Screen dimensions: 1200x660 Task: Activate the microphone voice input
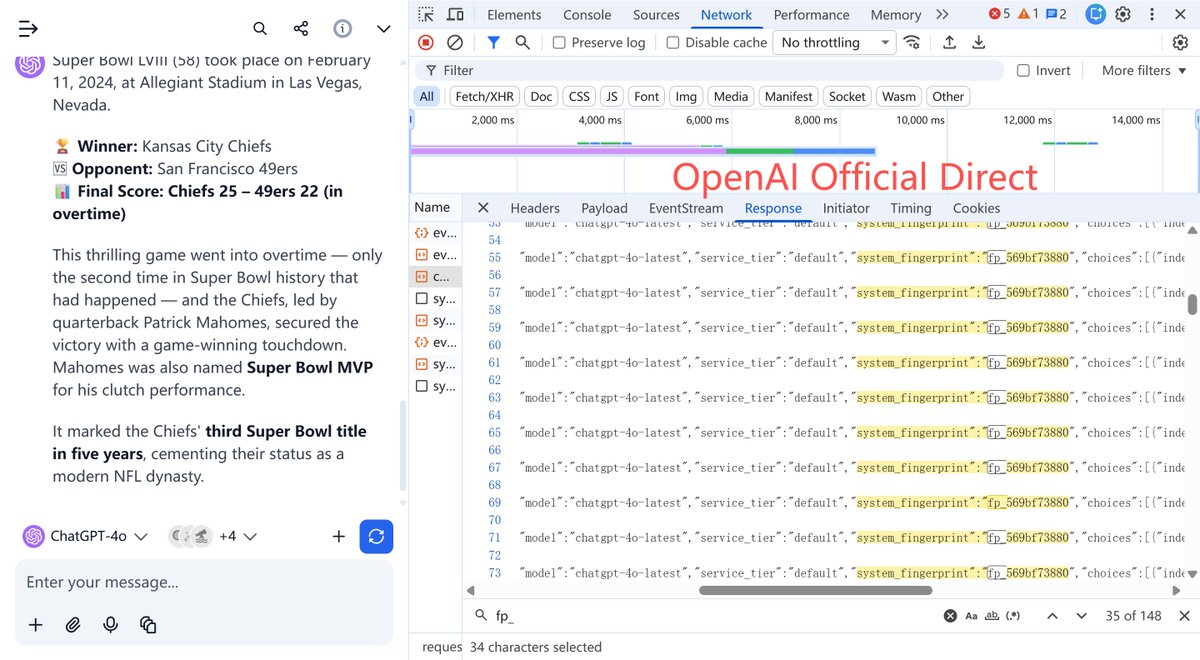click(x=110, y=624)
